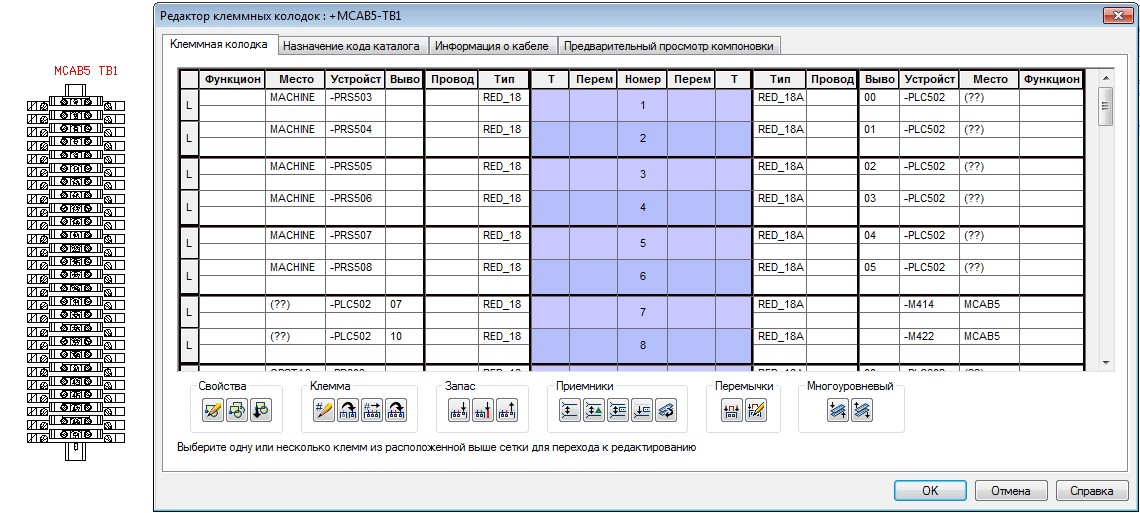Open help with Справка button
The width and height of the screenshot is (1140, 513).
pos(1091,491)
